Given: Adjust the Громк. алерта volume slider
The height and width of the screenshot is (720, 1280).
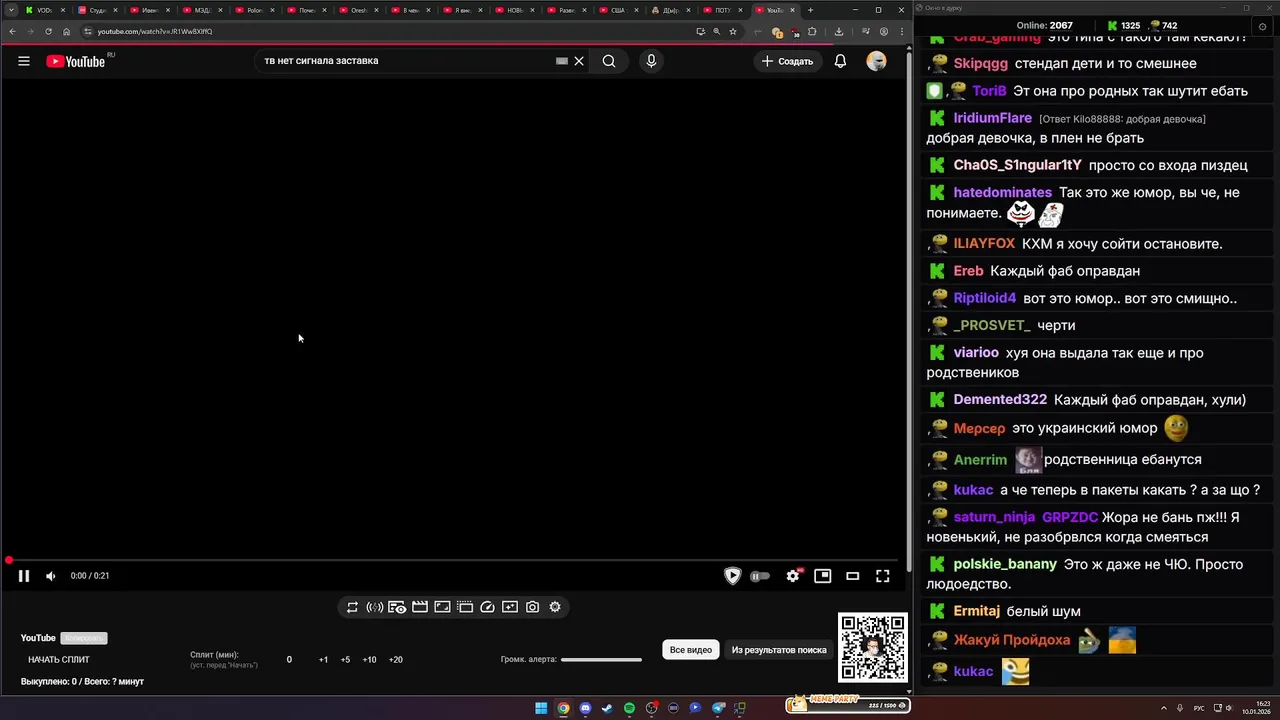Looking at the screenshot, I should click(601, 660).
